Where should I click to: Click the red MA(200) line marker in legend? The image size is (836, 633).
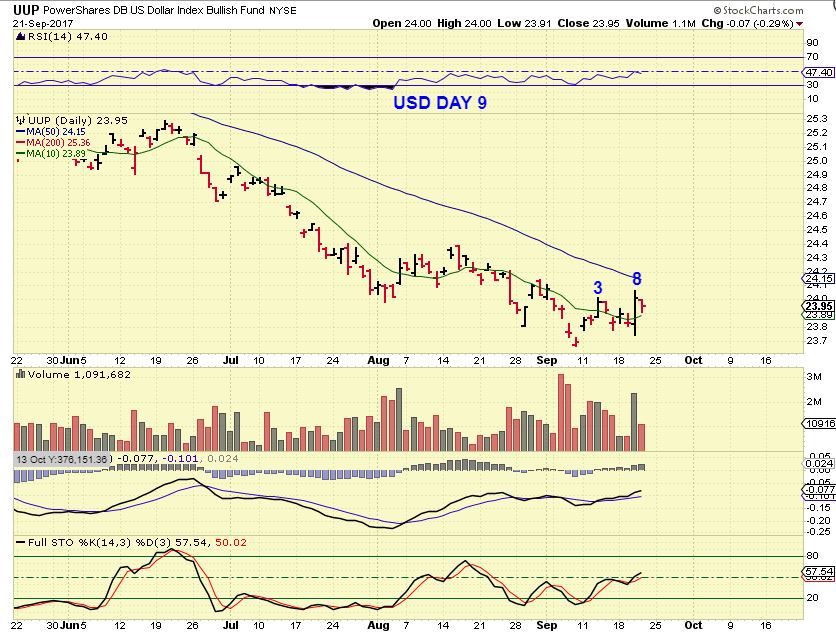tap(21, 143)
